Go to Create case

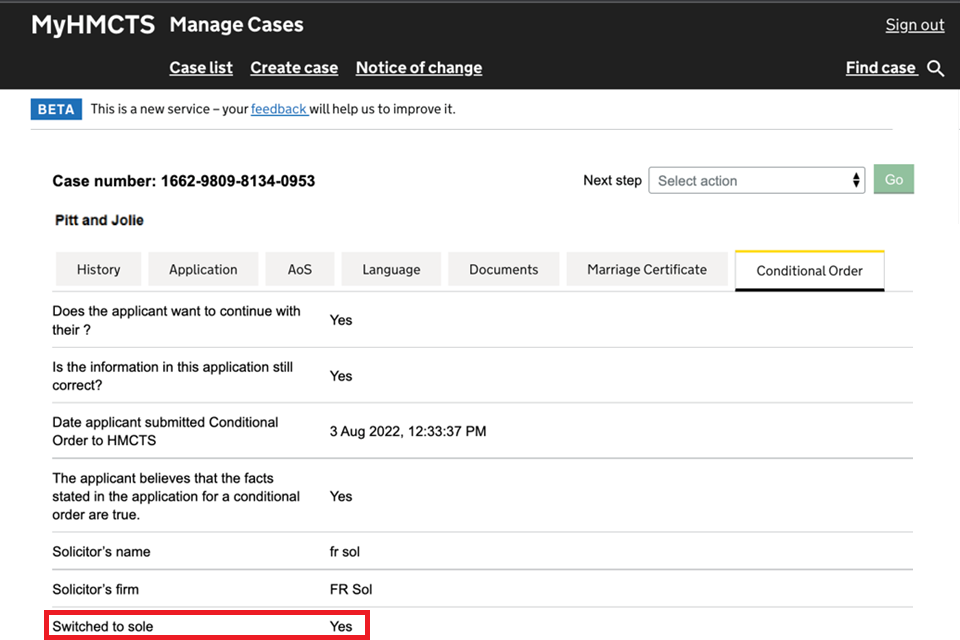tap(294, 68)
